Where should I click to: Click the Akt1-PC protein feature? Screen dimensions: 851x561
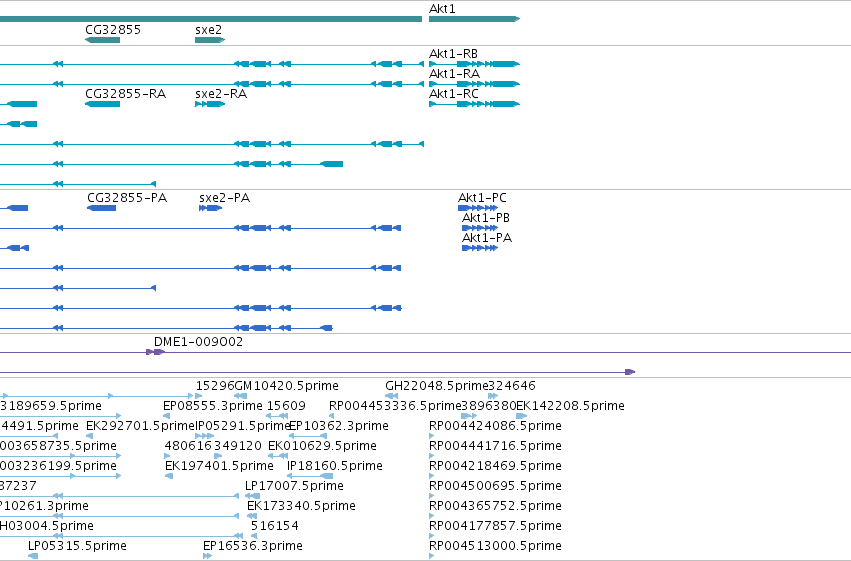[478, 208]
